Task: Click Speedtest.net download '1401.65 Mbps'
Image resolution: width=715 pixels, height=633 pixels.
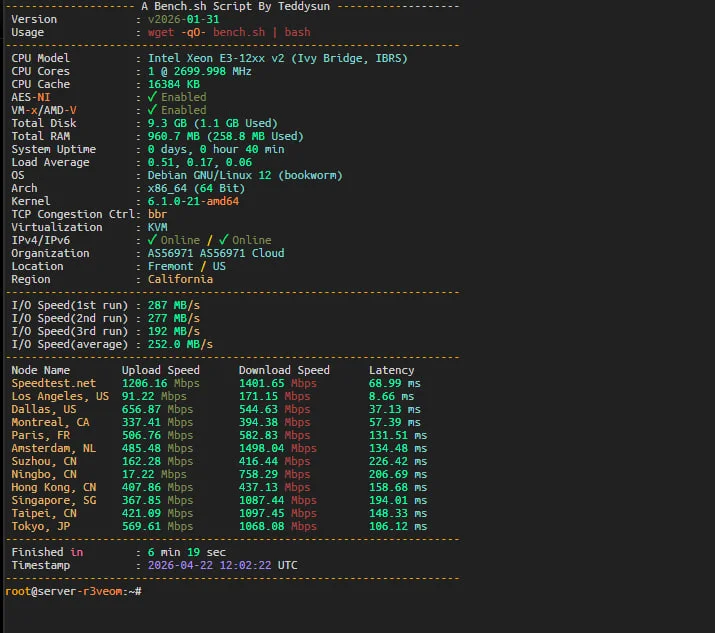Action: point(278,383)
